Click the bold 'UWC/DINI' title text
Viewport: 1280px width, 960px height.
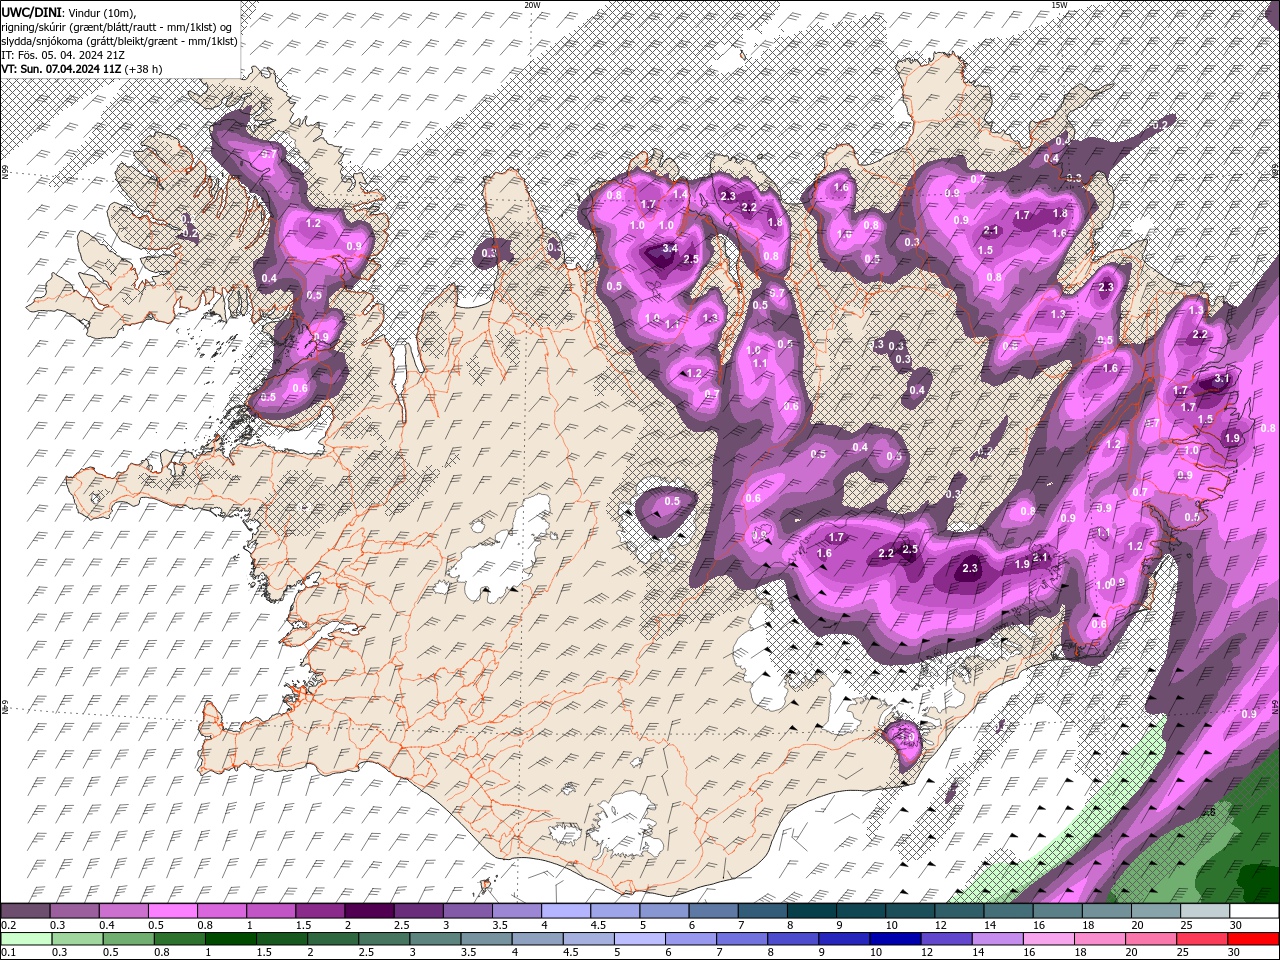click(x=32, y=12)
